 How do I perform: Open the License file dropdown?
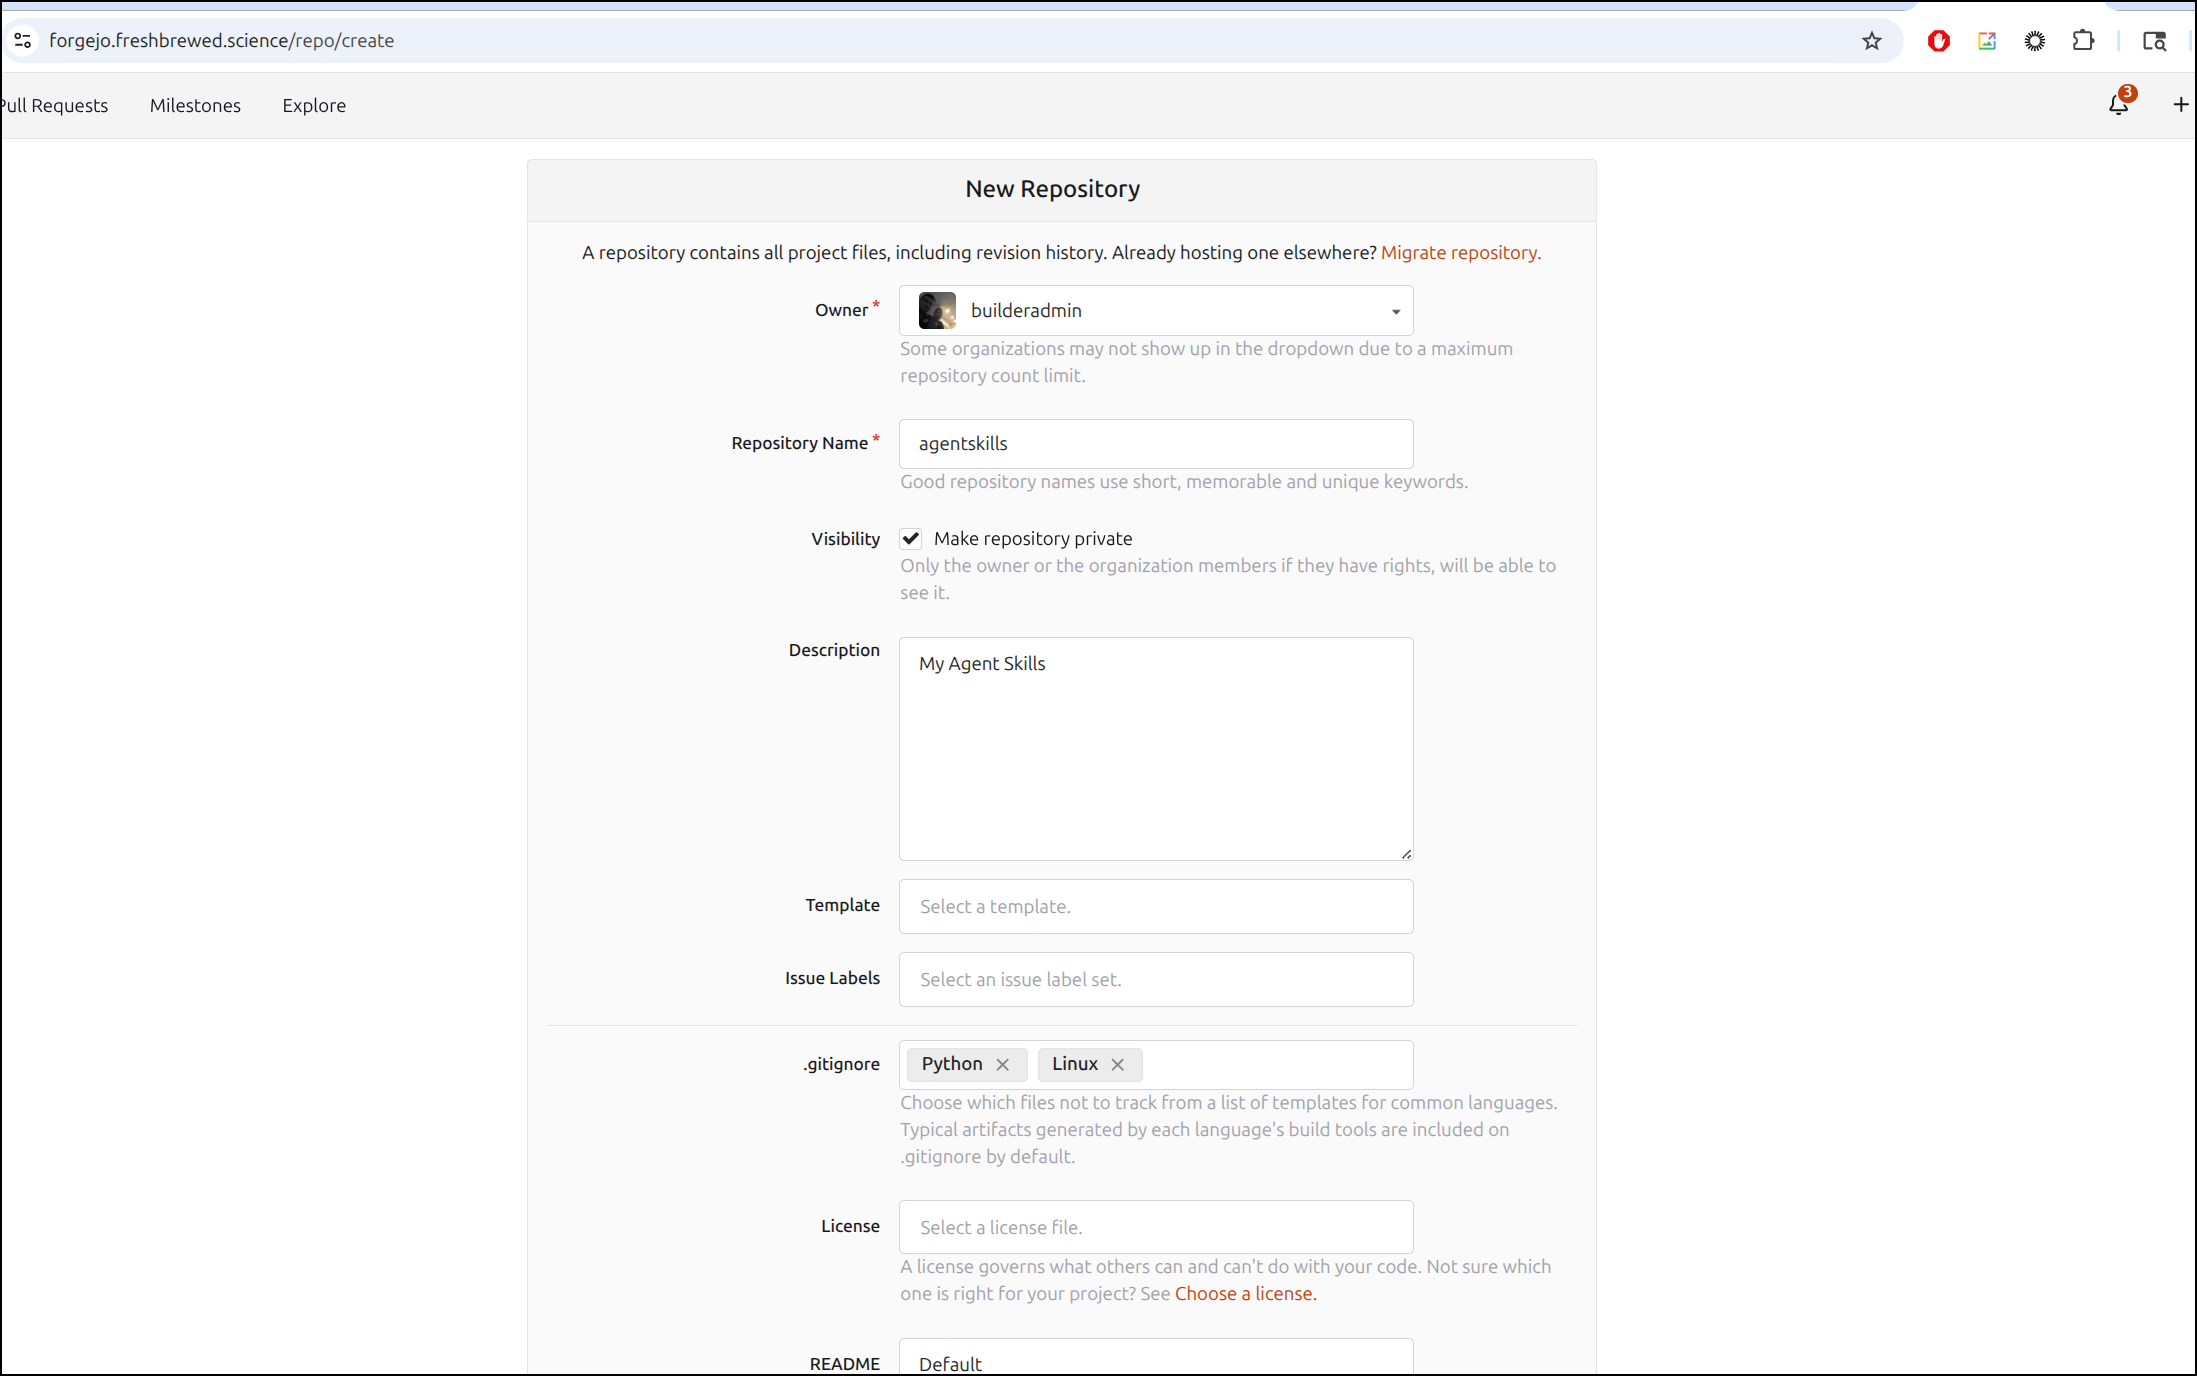1155,1228
